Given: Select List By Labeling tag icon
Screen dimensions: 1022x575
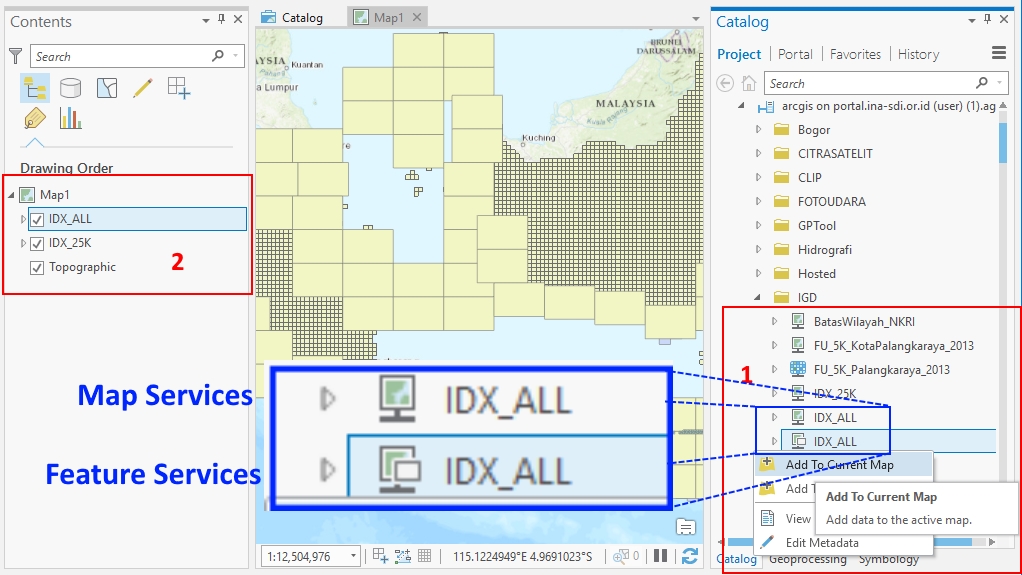Looking at the screenshot, I should click(35, 118).
